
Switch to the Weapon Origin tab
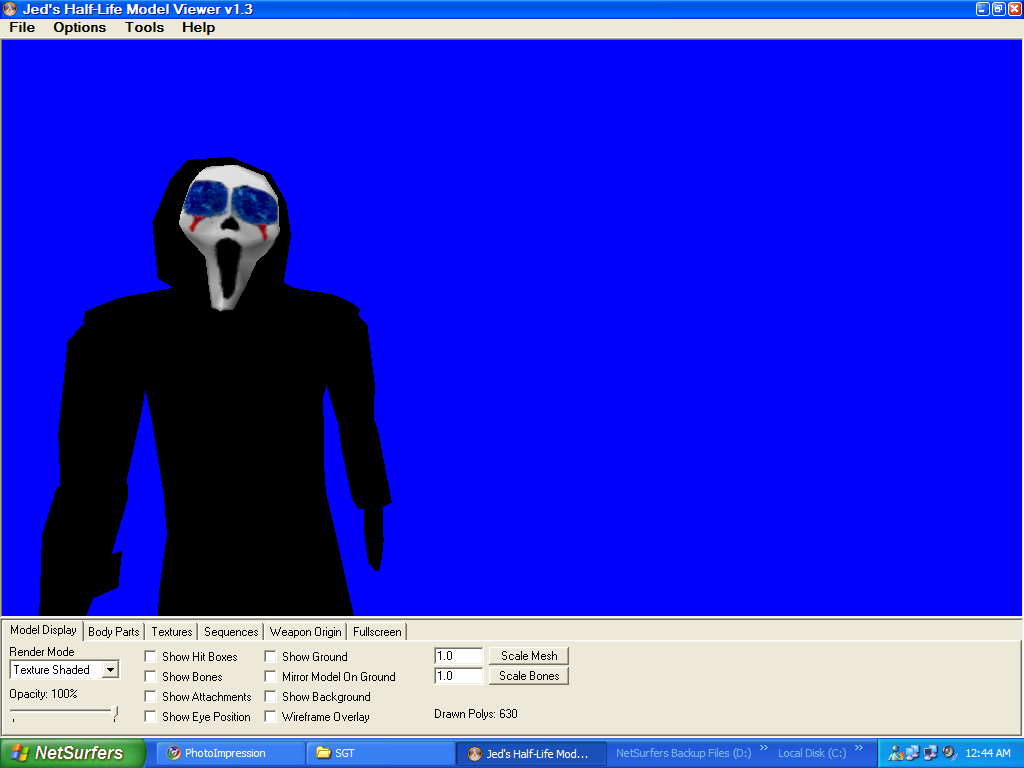pyautogui.click(x=306, y=632)
